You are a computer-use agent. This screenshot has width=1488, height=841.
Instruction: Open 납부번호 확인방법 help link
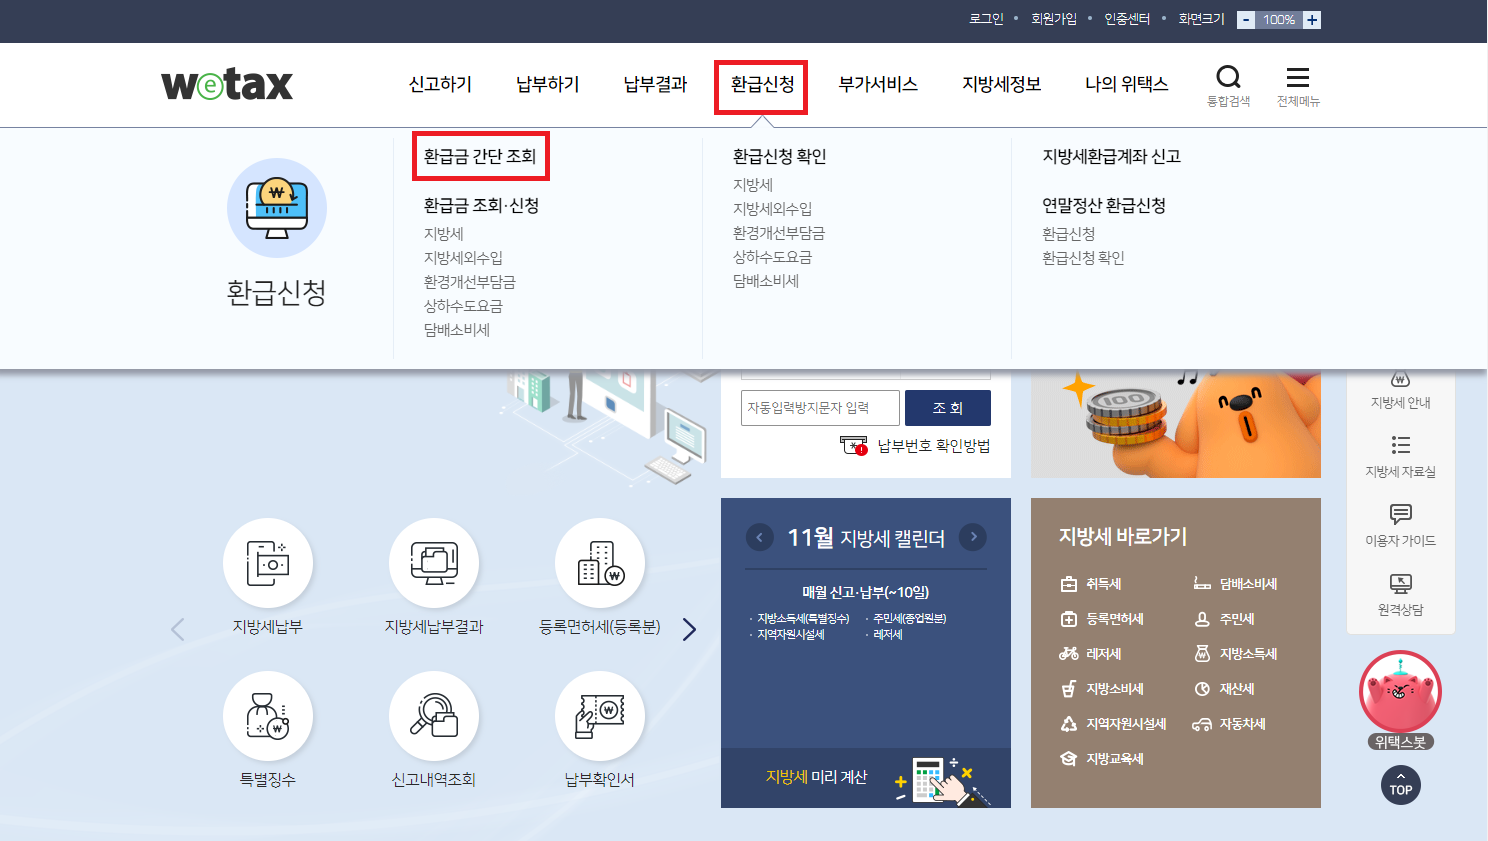915,446
